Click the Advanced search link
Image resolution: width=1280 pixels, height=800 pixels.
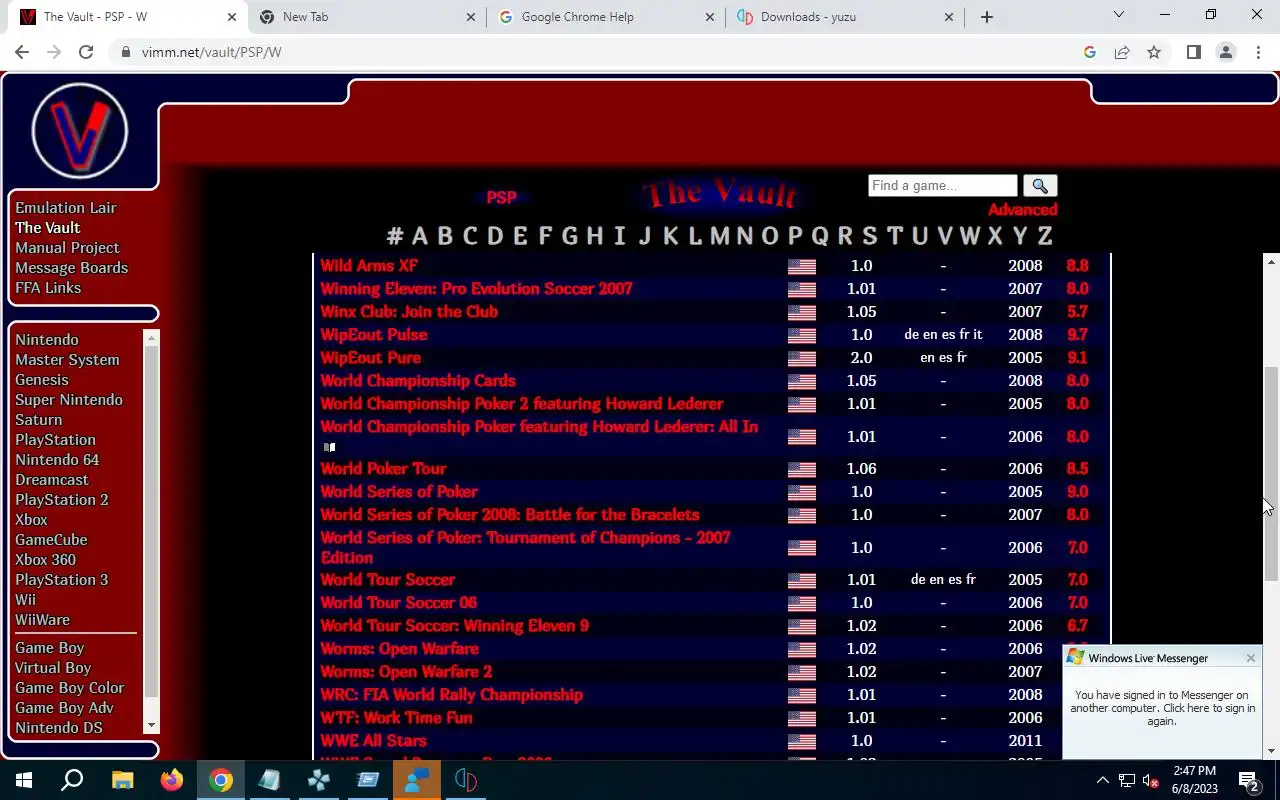tap(1022, 210)
